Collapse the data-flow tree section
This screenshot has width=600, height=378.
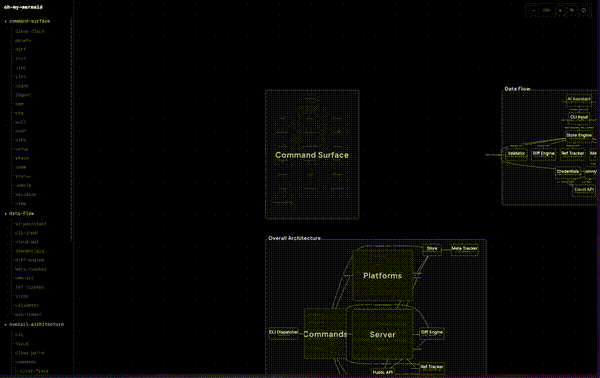coord(5,214)
